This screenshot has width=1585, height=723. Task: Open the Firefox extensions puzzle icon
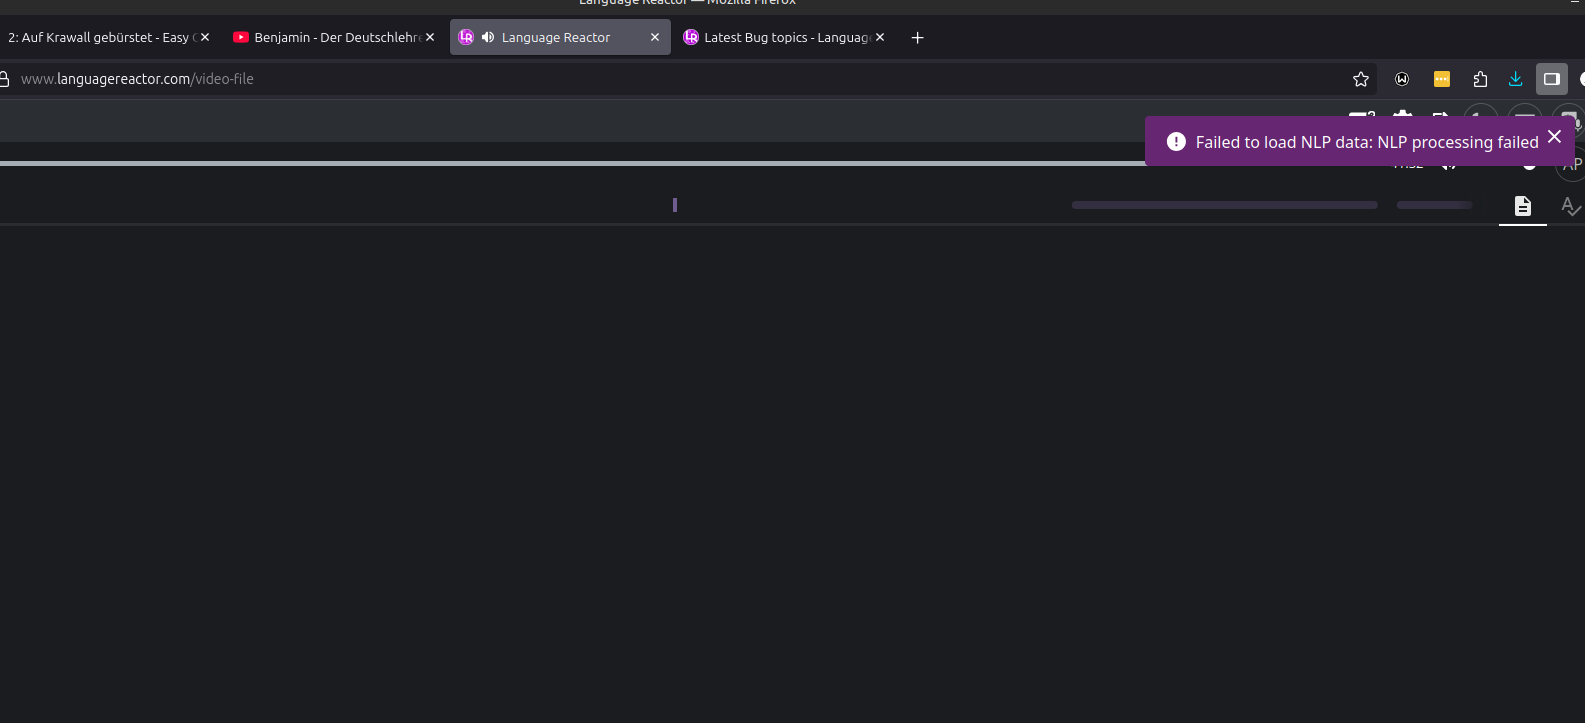[1480, 79]
